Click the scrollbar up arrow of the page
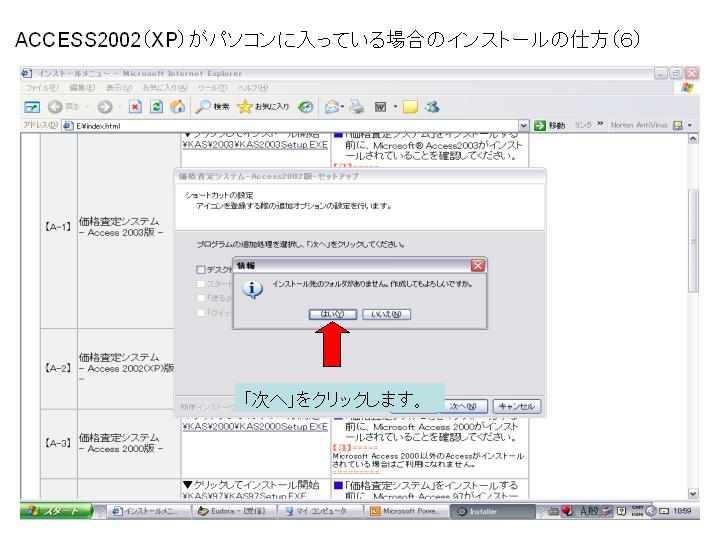This screenshot has height=540, width=720. pos(693,138)
